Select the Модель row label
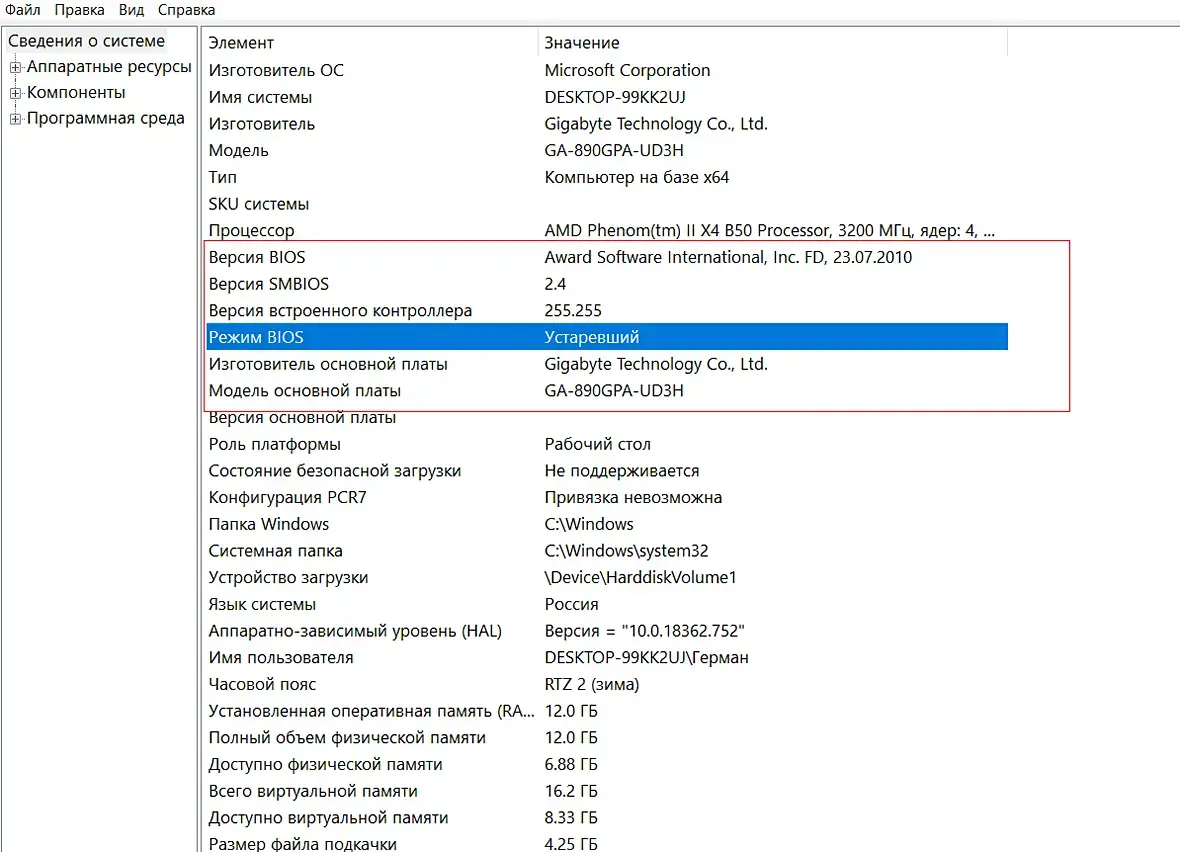1180x852 pixels. (x=239, y=151)
